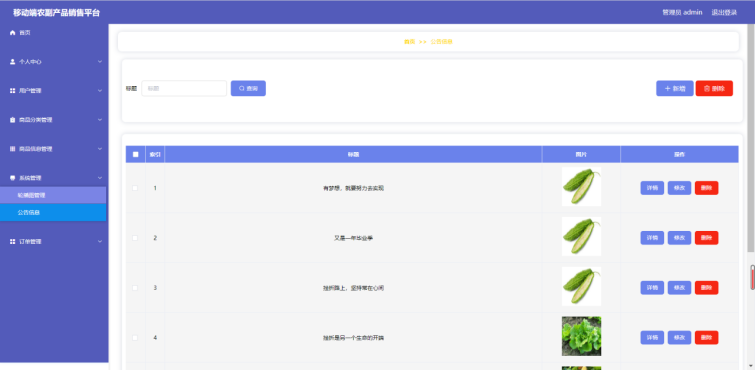Click the blue 新增 add button
This screenshot has width=755, height=371.
pos(675,88)
